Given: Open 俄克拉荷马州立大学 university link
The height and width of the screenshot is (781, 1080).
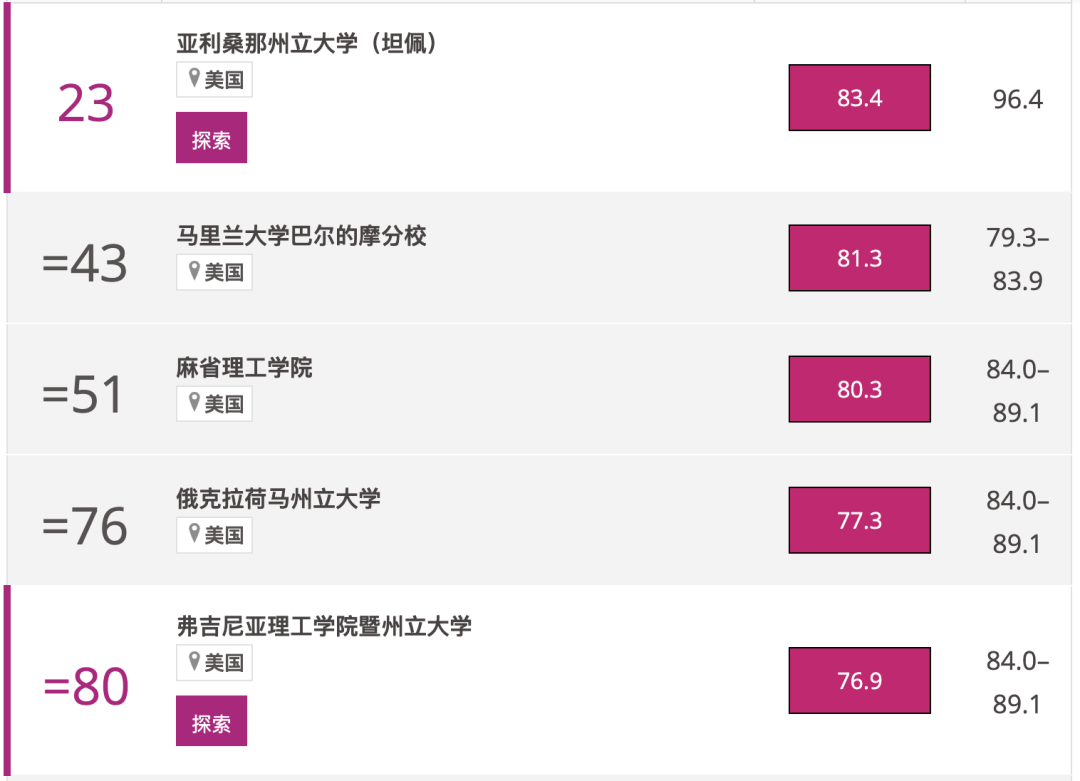Looking at the screenshot, I should tap(279, 499).
